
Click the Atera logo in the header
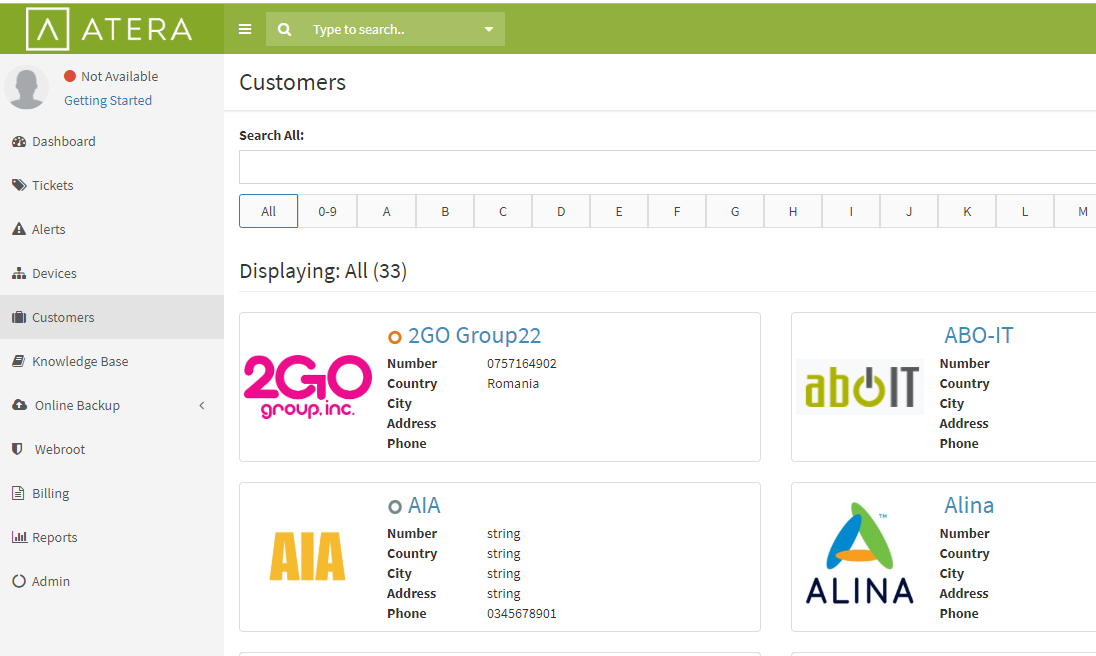(x=109, y=29)
